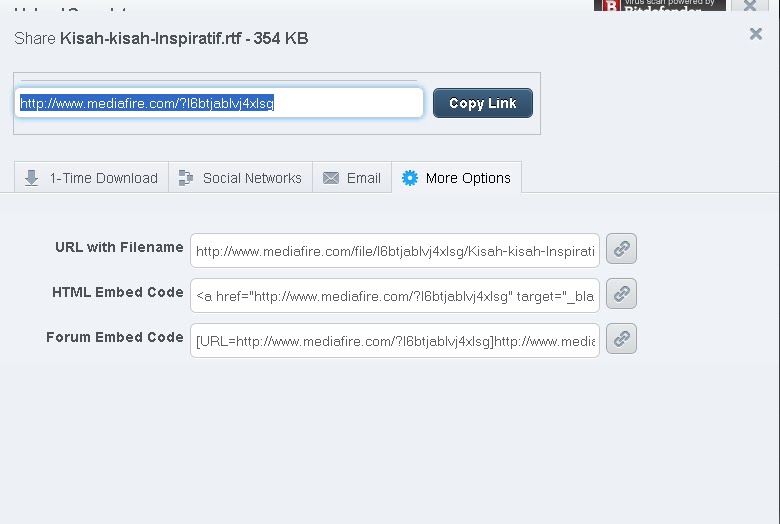The image size is (780, 524).
Task: Copy HTML Embed Code using link icon
Action: (x=621, y=294)
